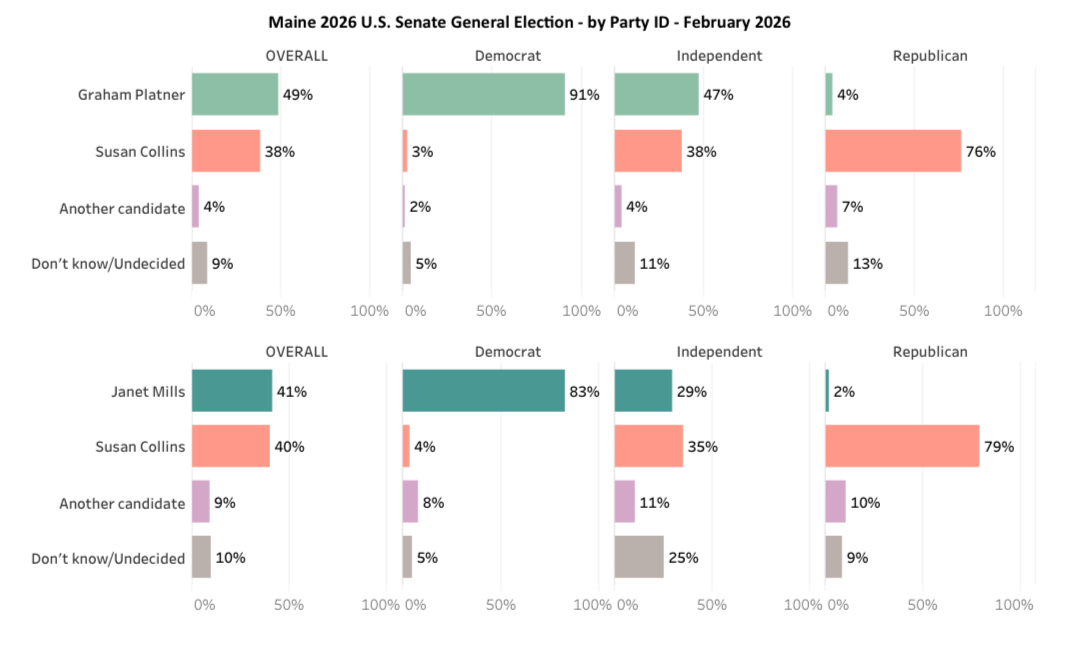The width and height of the screenshot is (1069, 651).
Task: Click Susan Collins' 38% overall bar
Action: pyautogui.click(x=225, y=151)
